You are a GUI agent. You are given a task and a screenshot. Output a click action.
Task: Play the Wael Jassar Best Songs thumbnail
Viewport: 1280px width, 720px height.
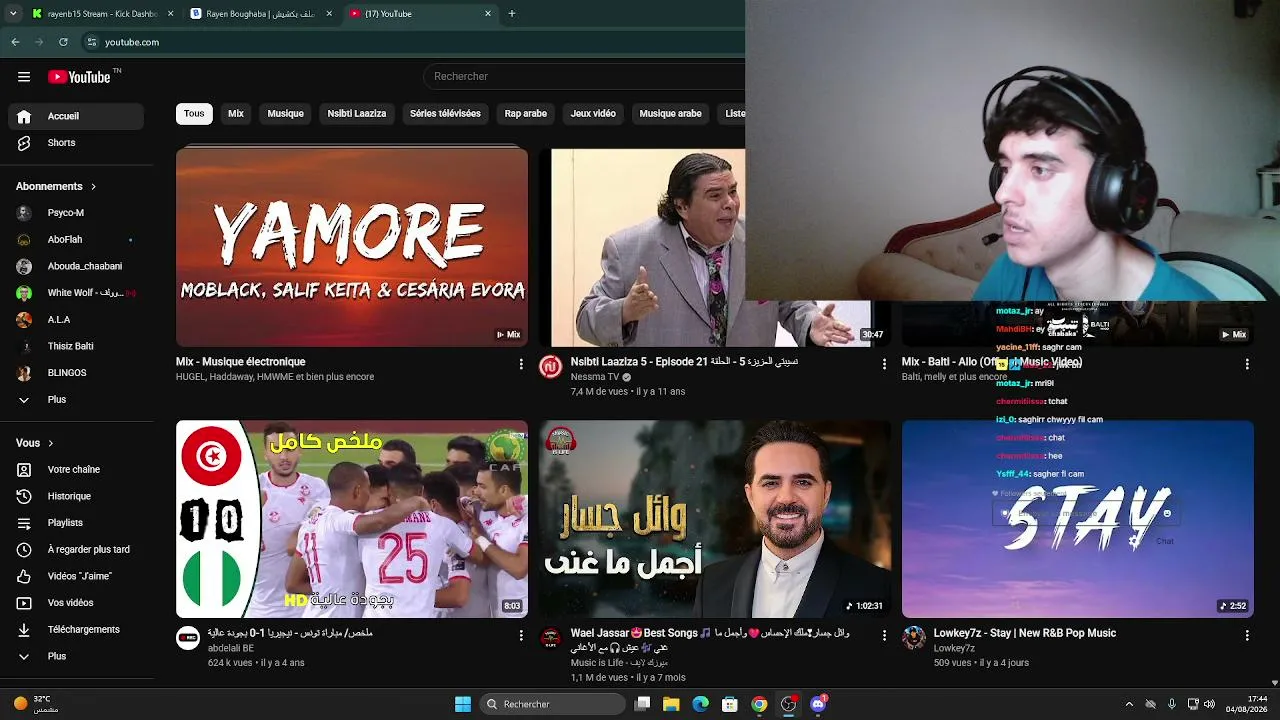[715, 519]
